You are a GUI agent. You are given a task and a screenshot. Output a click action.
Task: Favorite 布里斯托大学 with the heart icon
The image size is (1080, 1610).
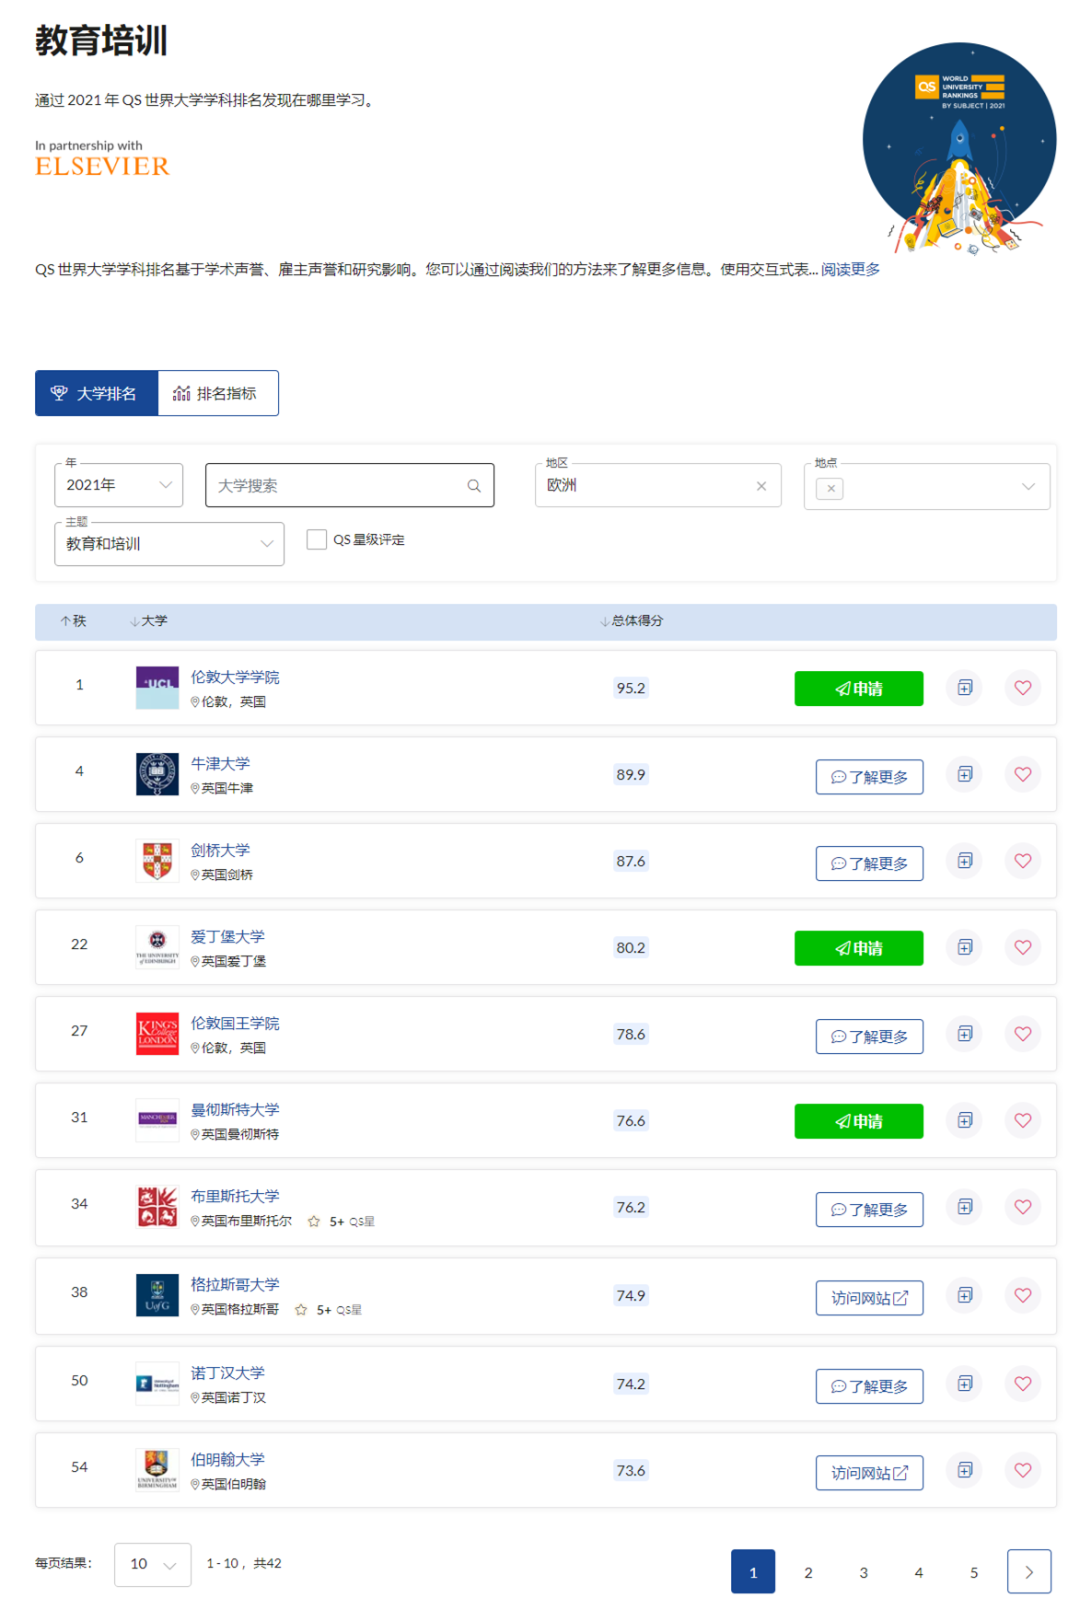[x=1022, y=1206]
